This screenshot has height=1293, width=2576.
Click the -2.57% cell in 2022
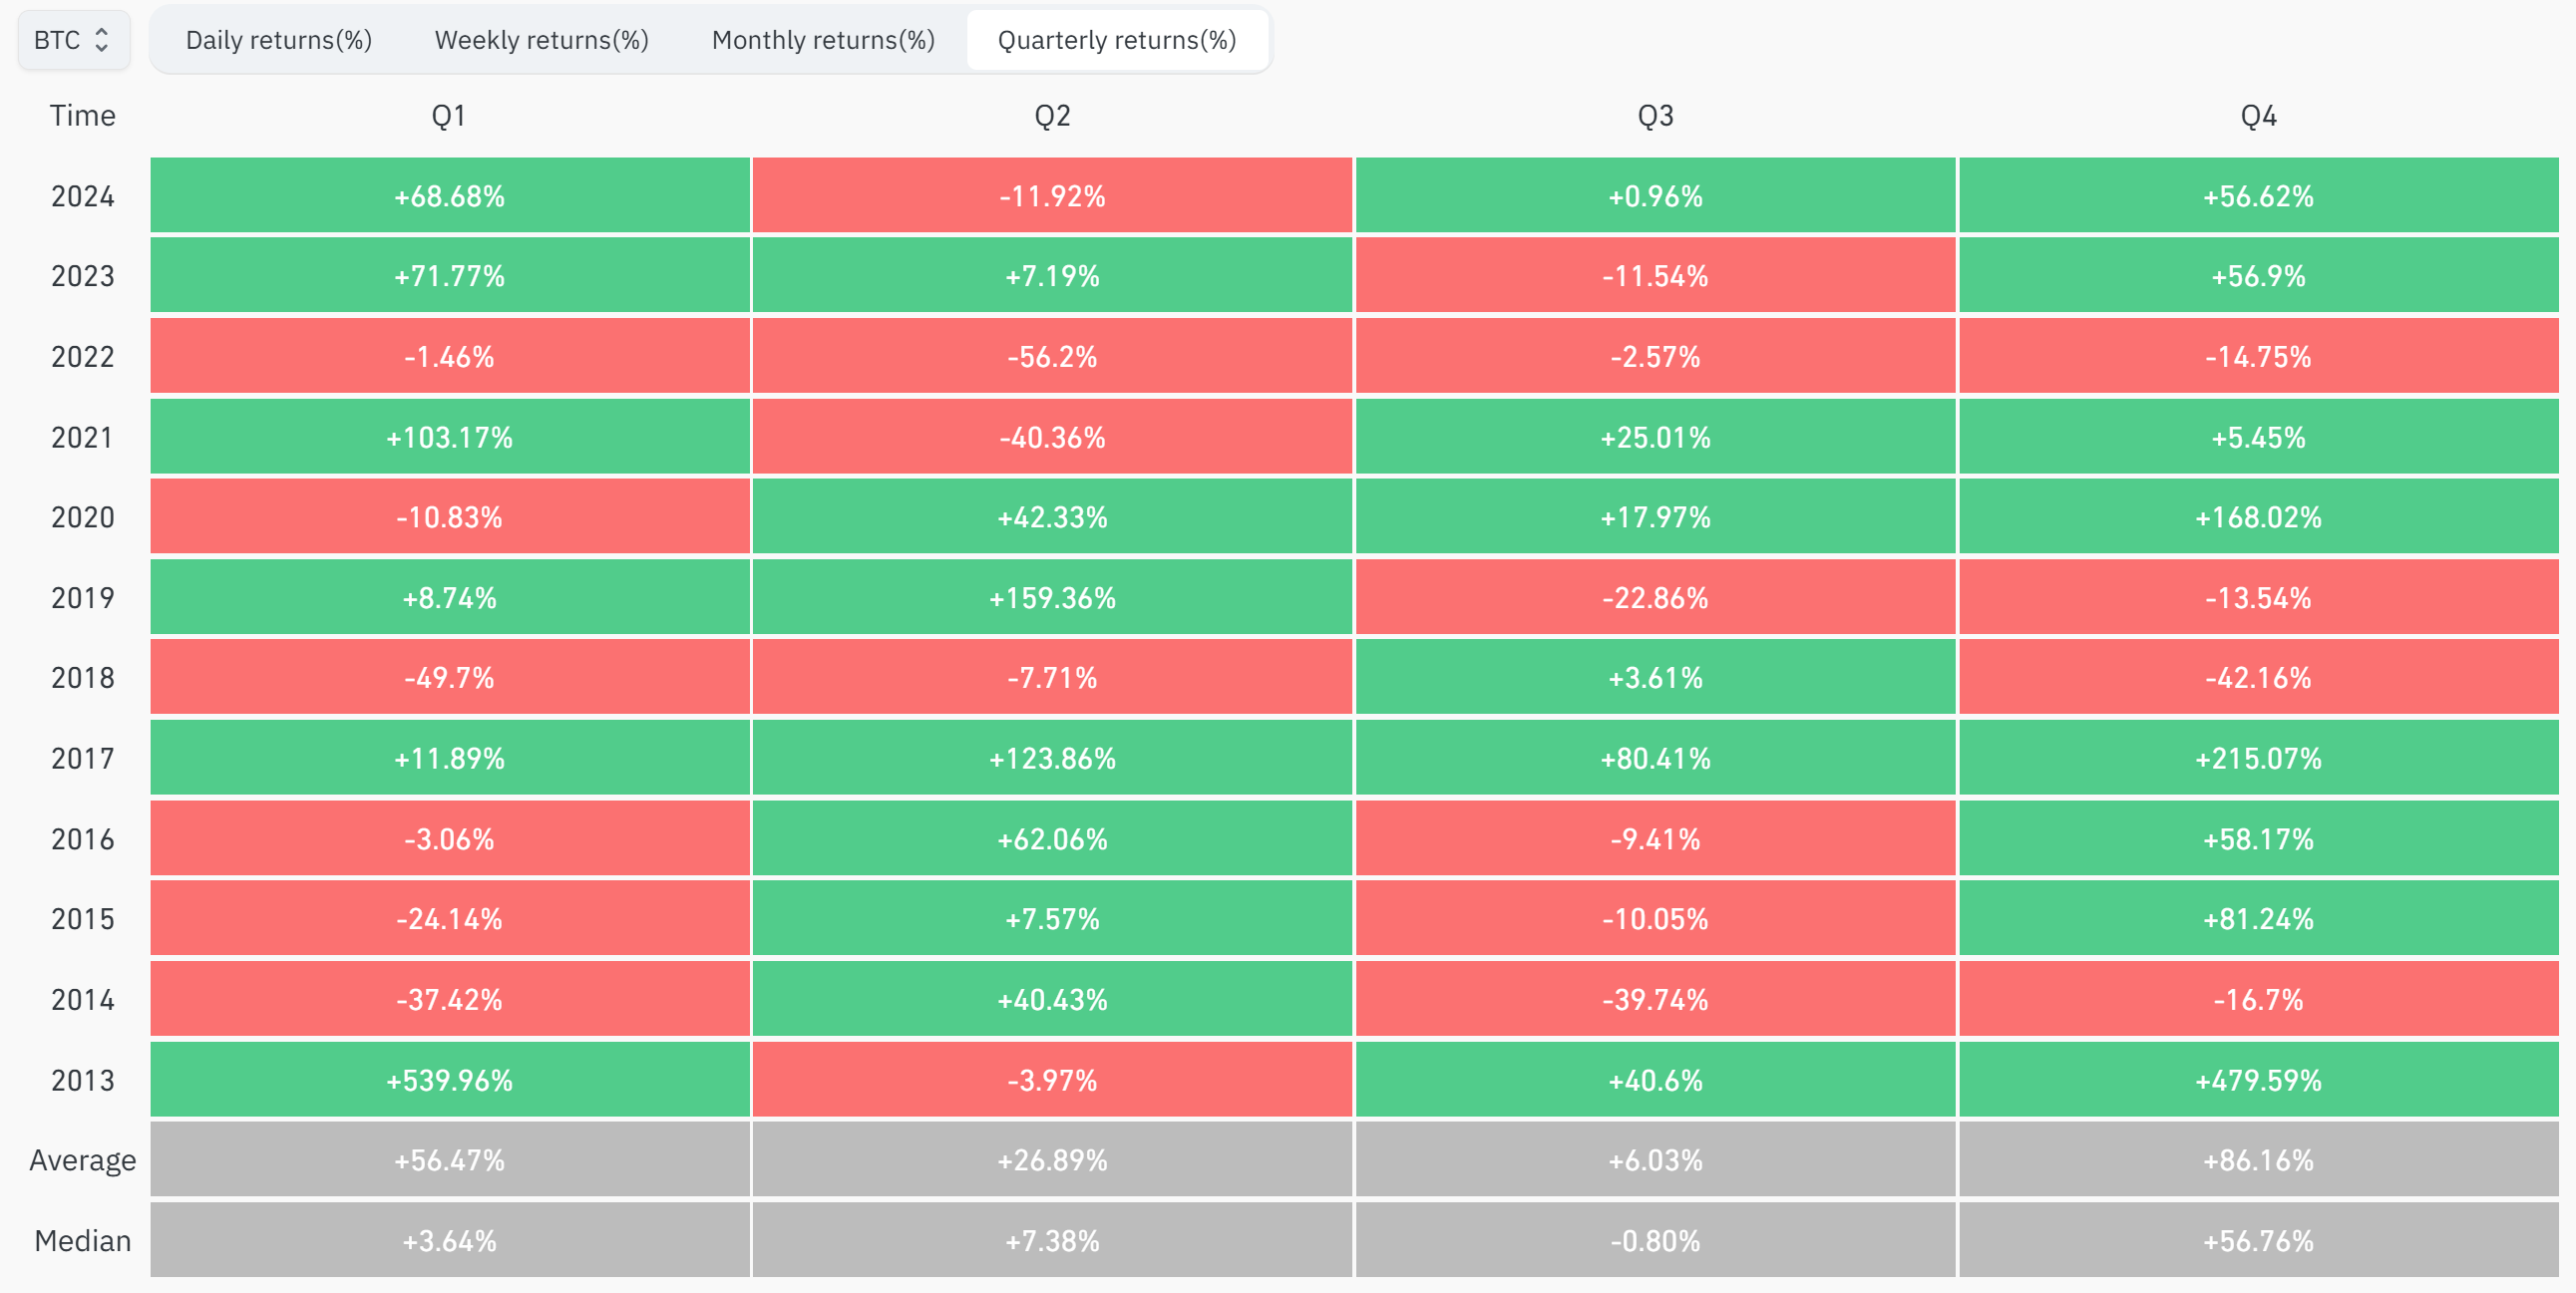coord(1655,357)
